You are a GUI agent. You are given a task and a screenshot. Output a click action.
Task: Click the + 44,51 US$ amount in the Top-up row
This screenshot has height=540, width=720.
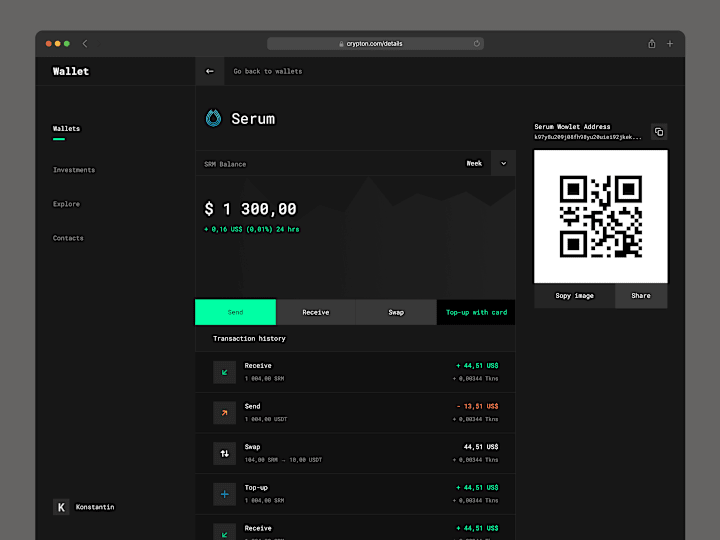click(x=477, y=488)
